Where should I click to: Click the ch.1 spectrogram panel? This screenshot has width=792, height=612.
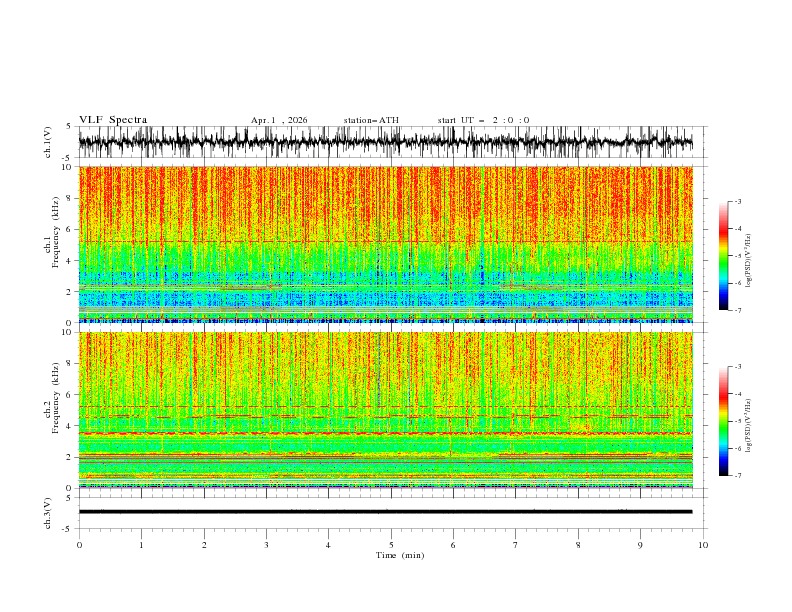point(385,244)
